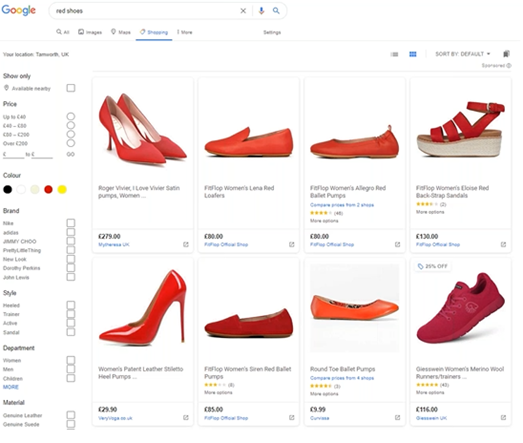Check the PrettyLittleThing brand filter

pos(71,250)
